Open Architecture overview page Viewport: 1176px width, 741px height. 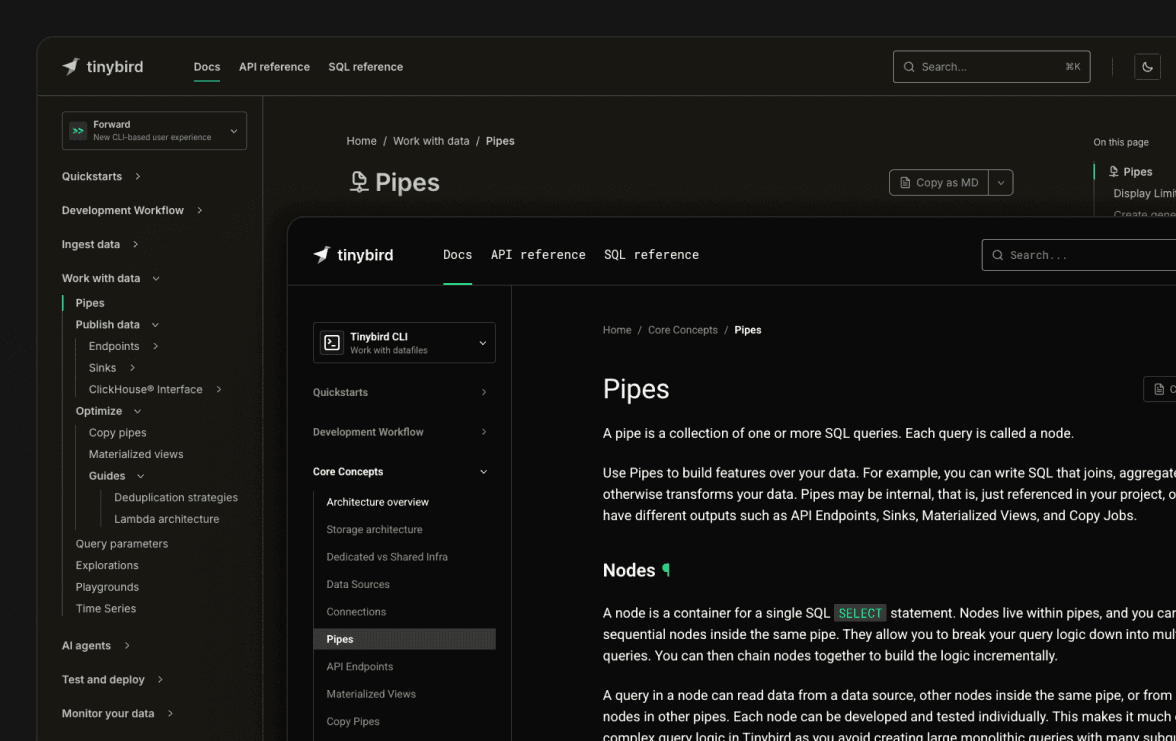coord(377,502)
